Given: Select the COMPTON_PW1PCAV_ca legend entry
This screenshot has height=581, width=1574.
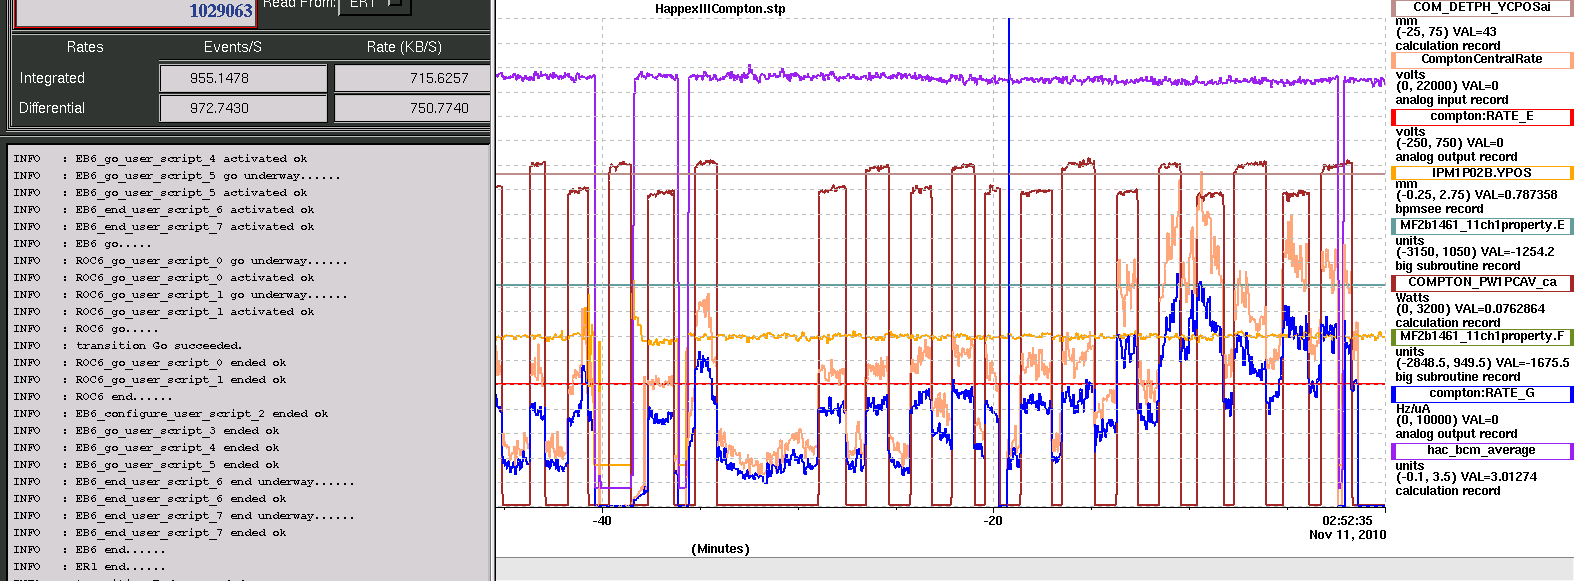Looking at the screenshot, I should pyautogui.click(x=1482, y=282).
